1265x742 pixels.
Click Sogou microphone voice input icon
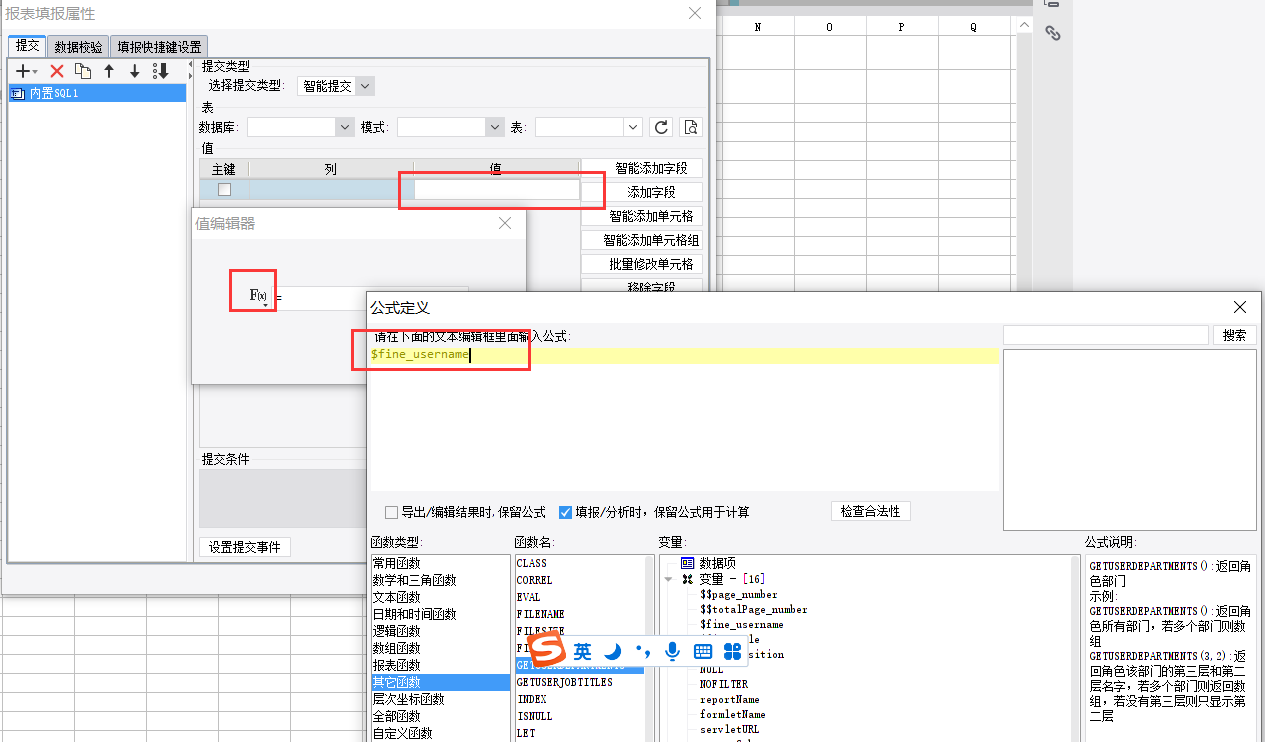click(x=673, y=652)
